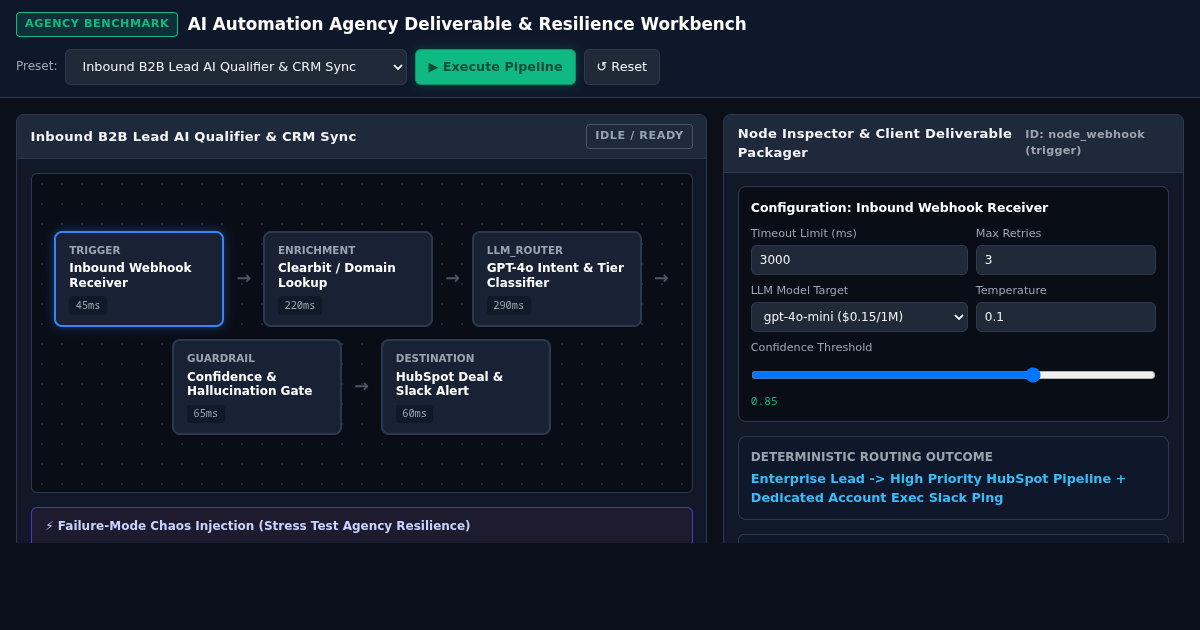Screen dimensions: 1200x630
Task: Select the Clearbit / Domain Lookup enrichment node
Action: [x=348, y=279]
